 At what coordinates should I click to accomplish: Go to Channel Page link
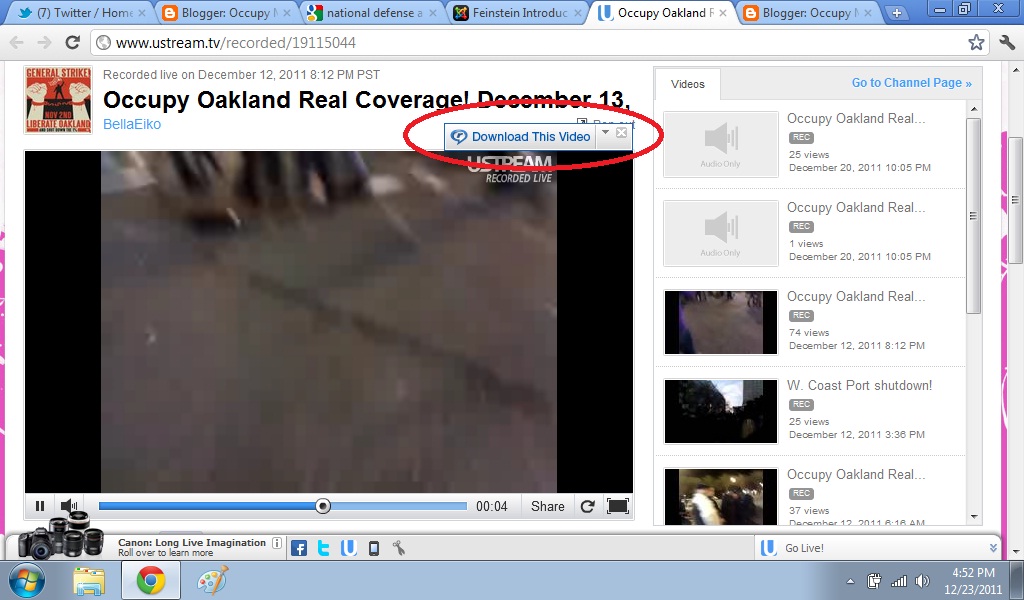[912, 83]
